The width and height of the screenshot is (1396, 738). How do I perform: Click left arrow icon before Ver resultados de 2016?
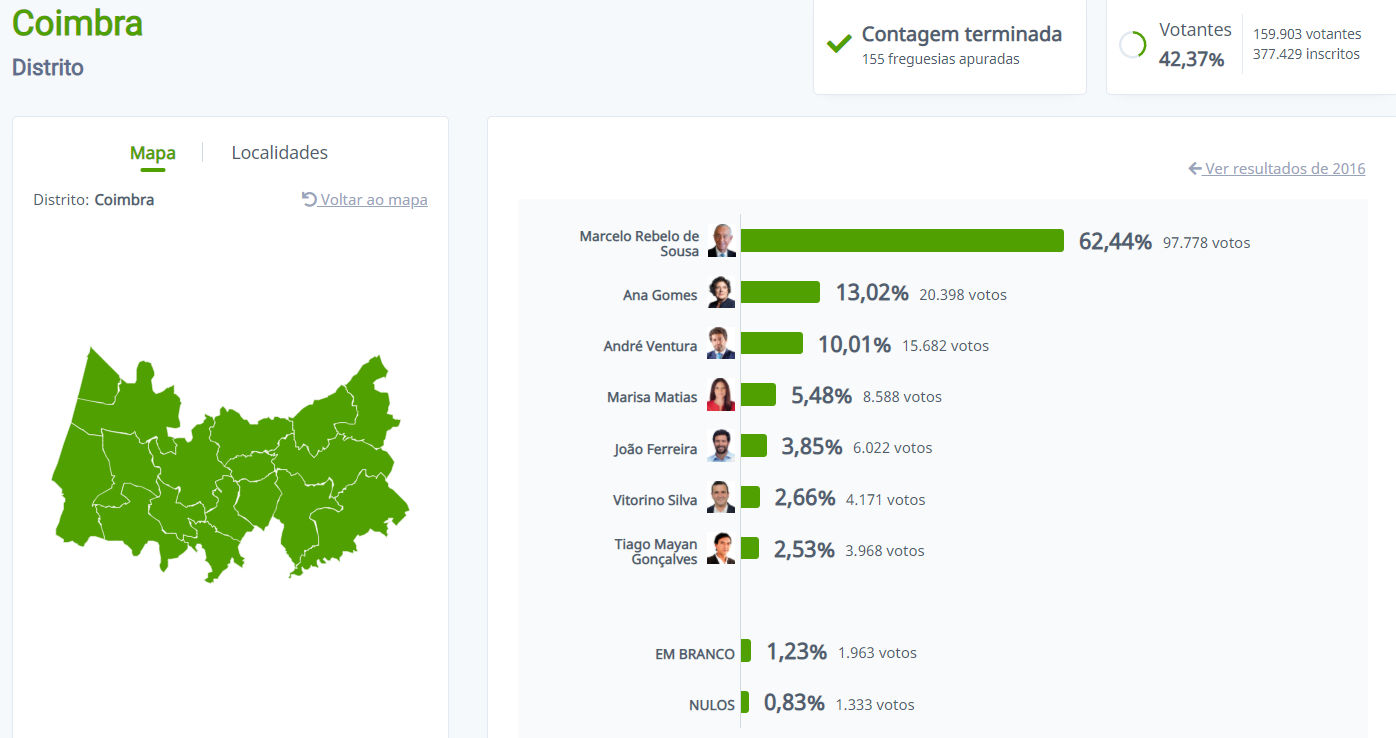click(1195, 168)
